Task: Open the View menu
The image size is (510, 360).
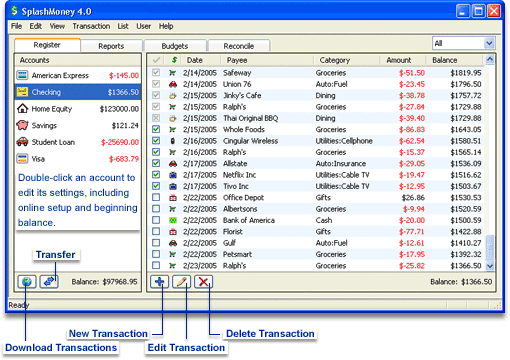Action: click(x=57, y=26)
